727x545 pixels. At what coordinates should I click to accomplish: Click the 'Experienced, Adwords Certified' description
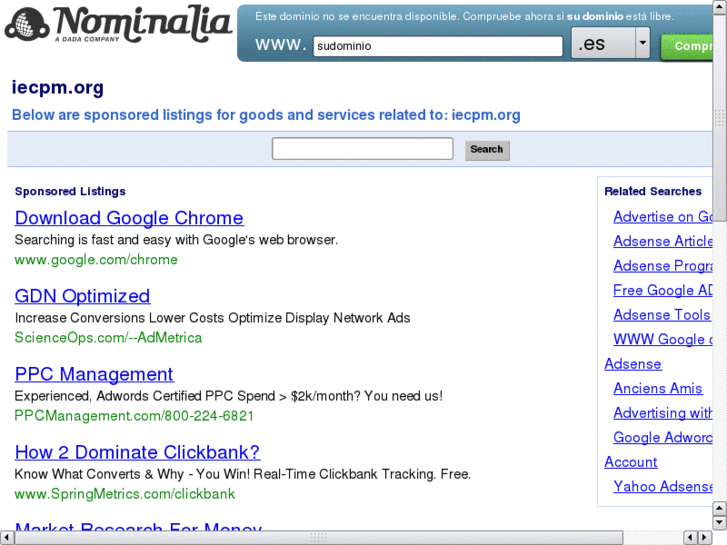229,396
